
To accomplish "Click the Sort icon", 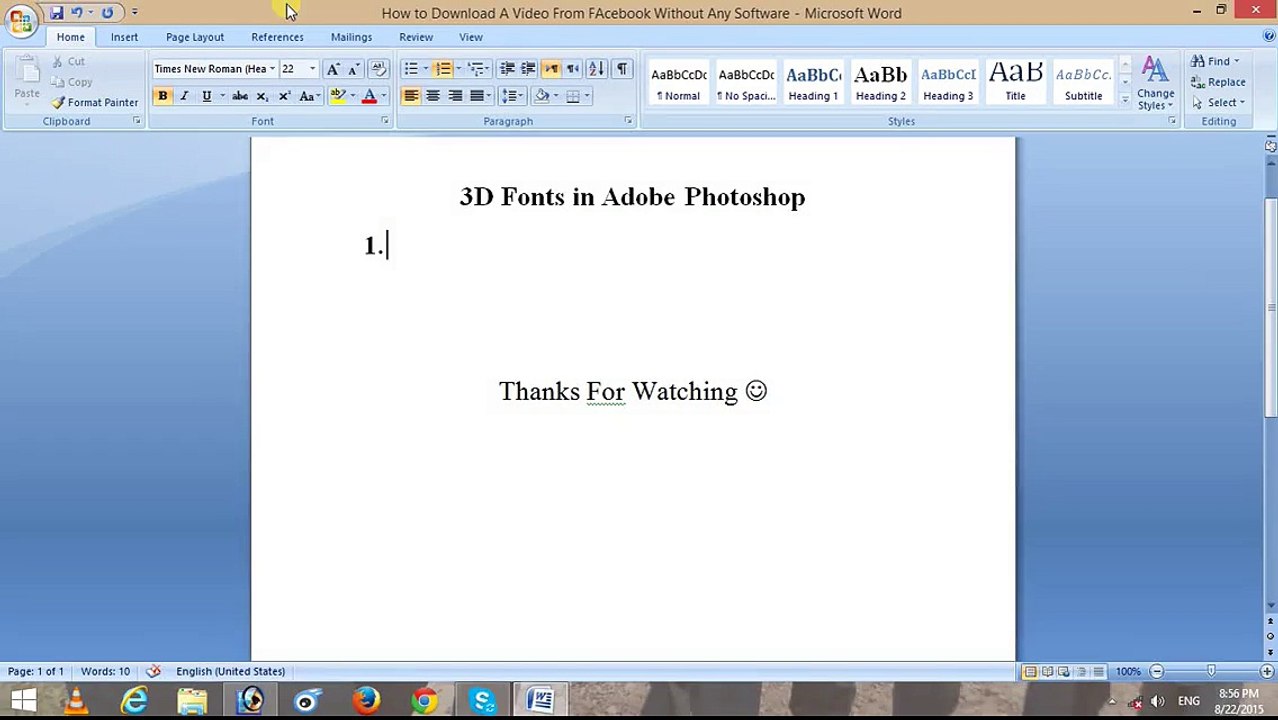I will point(596,69).
